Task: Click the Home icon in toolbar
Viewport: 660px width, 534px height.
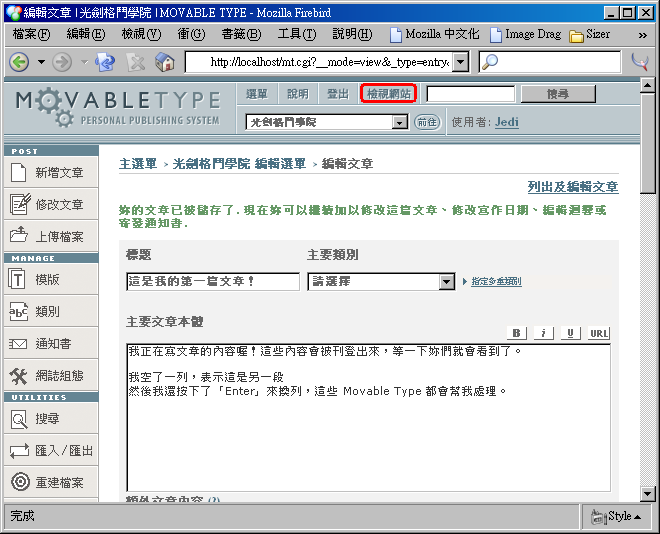Action: 165,62
